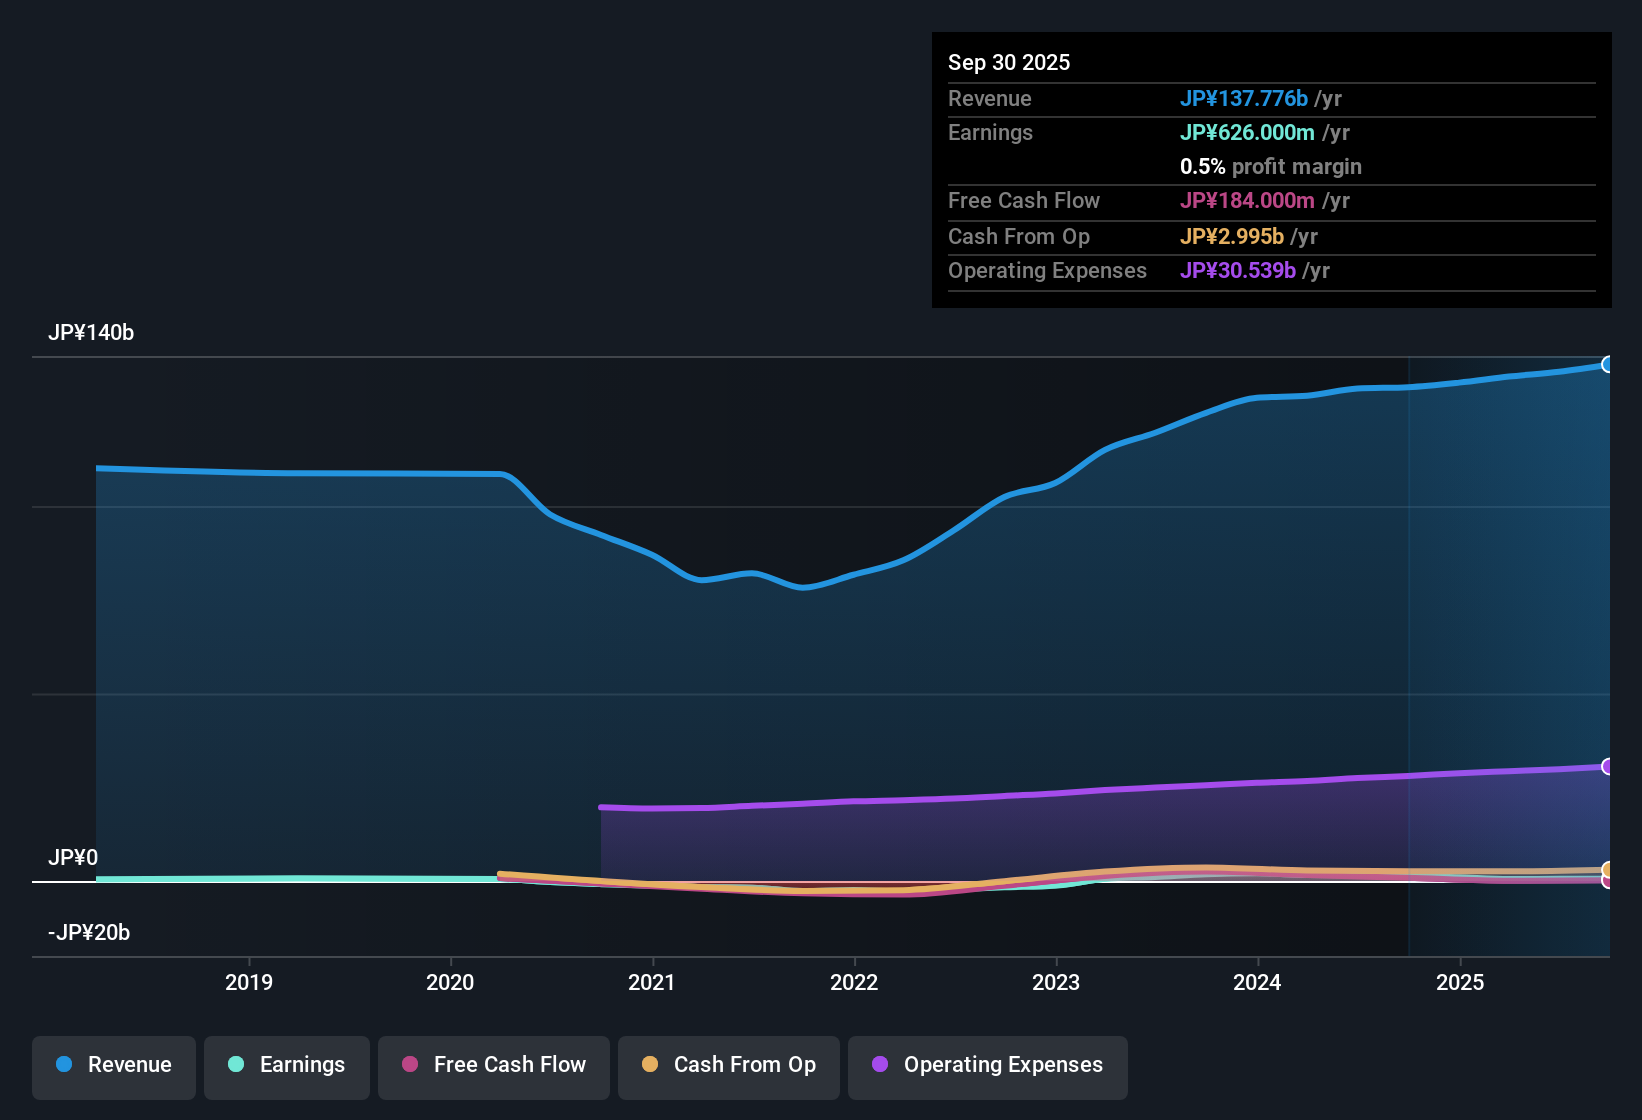Click the JP¥137.776b revenue value
Viewport: 1642px width, 1120px height.
coord(1245,98)
